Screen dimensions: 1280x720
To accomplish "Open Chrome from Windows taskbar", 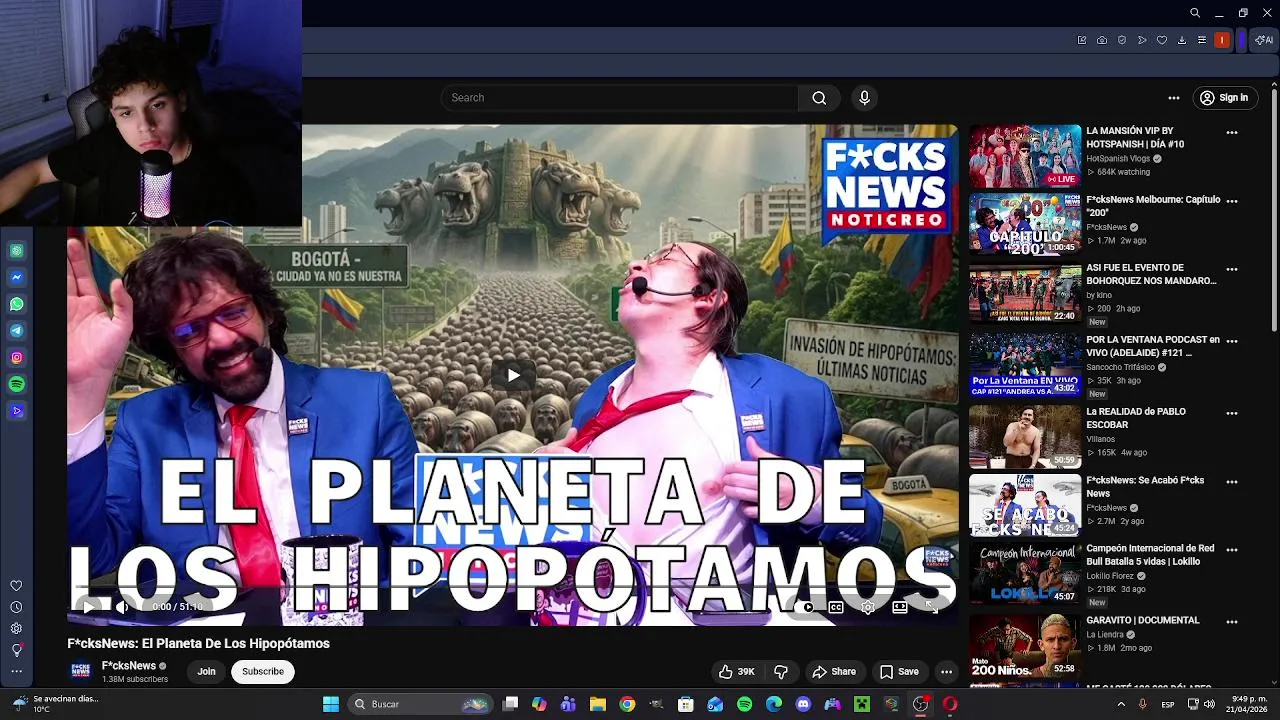I will pyautogui.click(x=627, y=704).
